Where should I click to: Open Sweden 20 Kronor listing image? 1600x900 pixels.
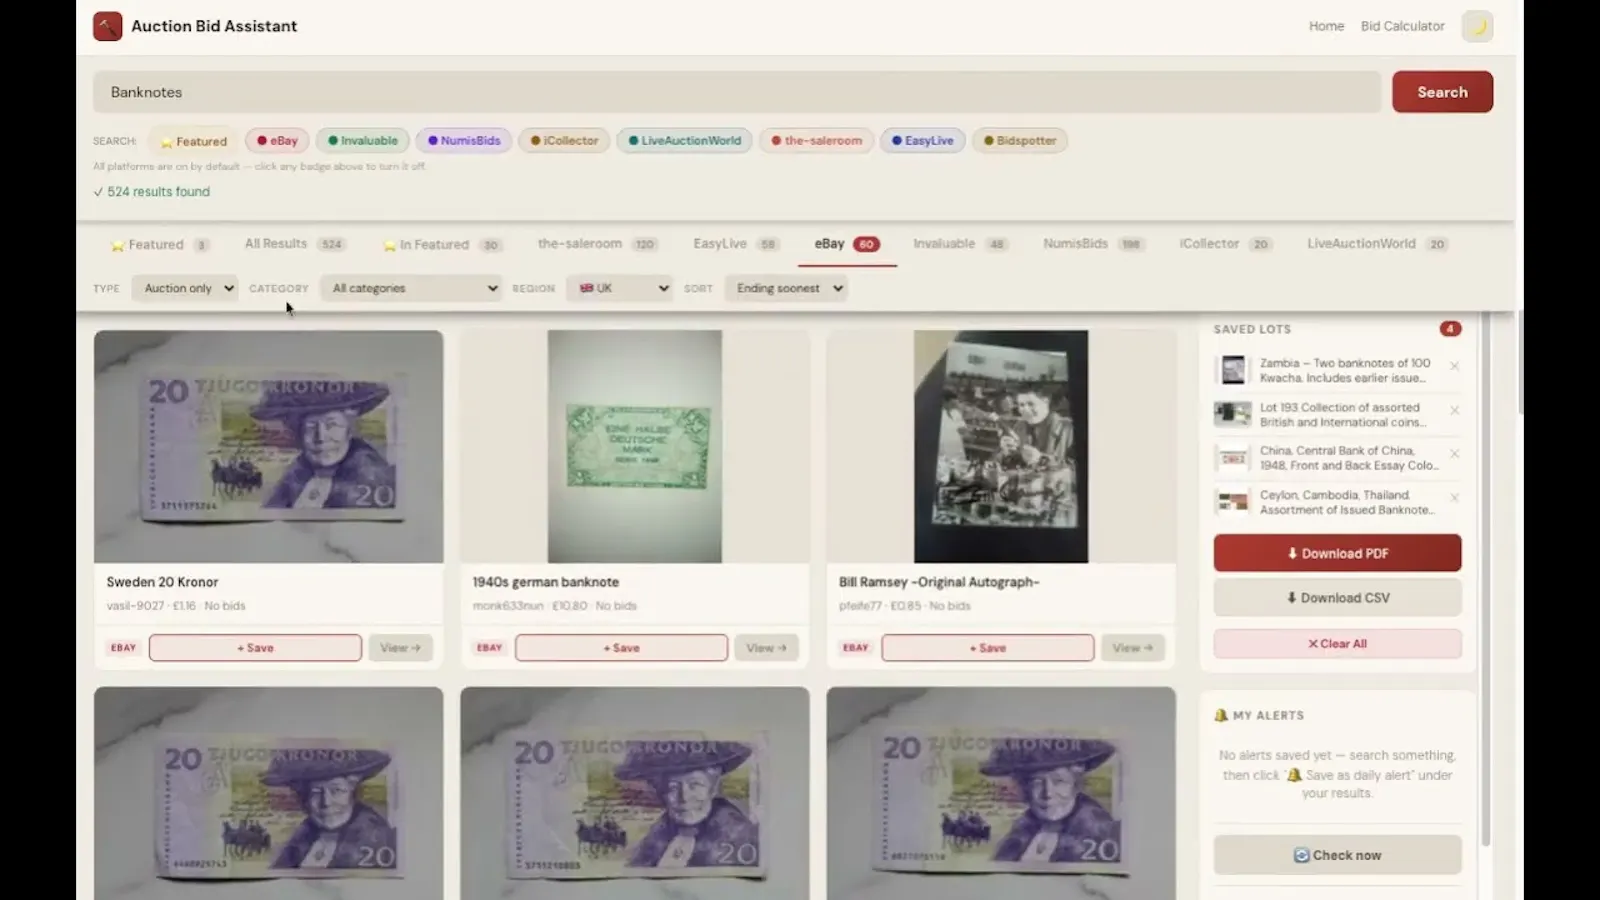268,447
